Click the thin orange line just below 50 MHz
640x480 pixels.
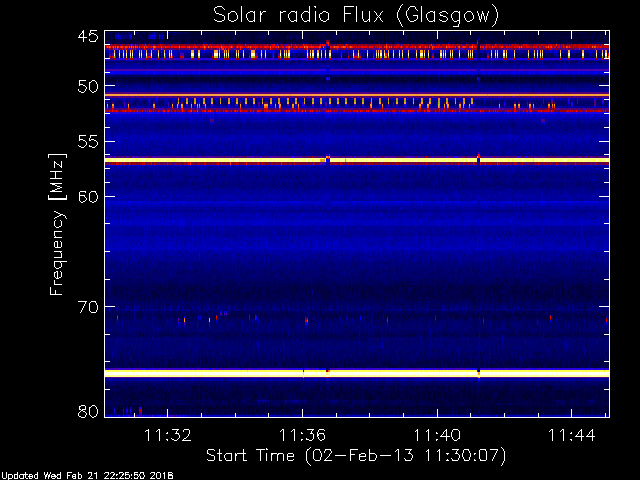pyautogui.click(x=357, y=95)
